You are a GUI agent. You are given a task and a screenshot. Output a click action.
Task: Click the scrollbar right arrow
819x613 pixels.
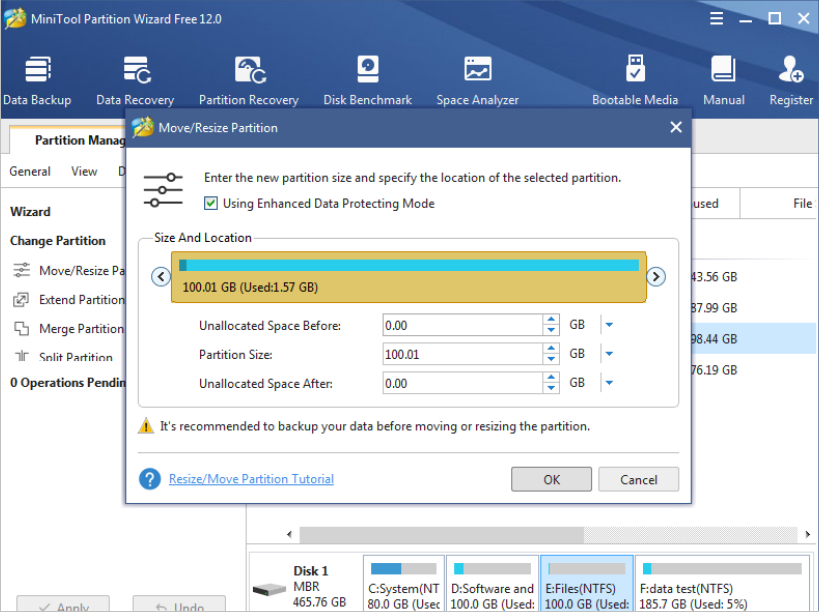[808, 534]
